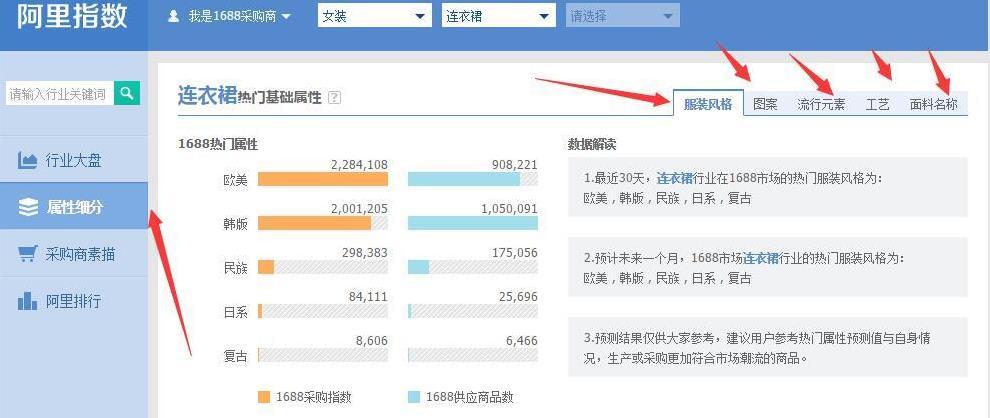The image size is (990, 418).
Task: Click the 韩版 orange purchase index bar
Action: (314, 223)
